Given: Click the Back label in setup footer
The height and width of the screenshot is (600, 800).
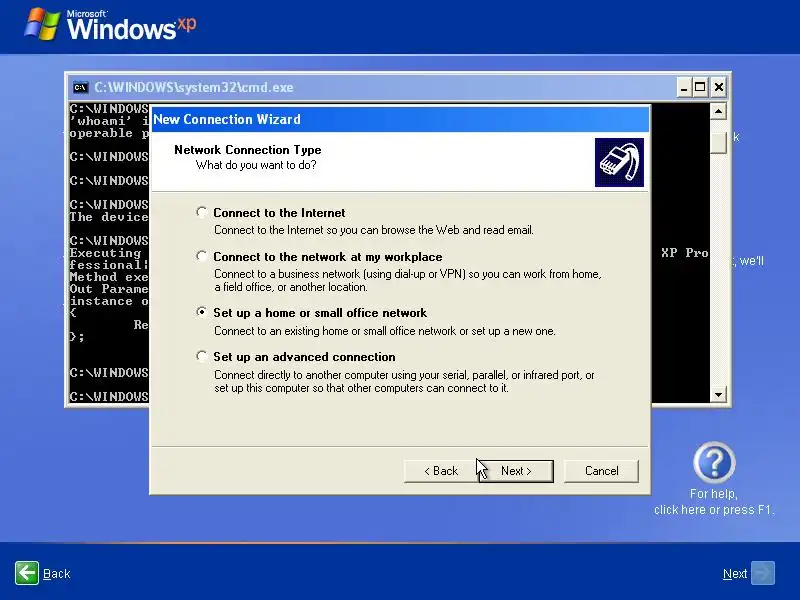Looking at the screenshot, I should click(57, 574).
